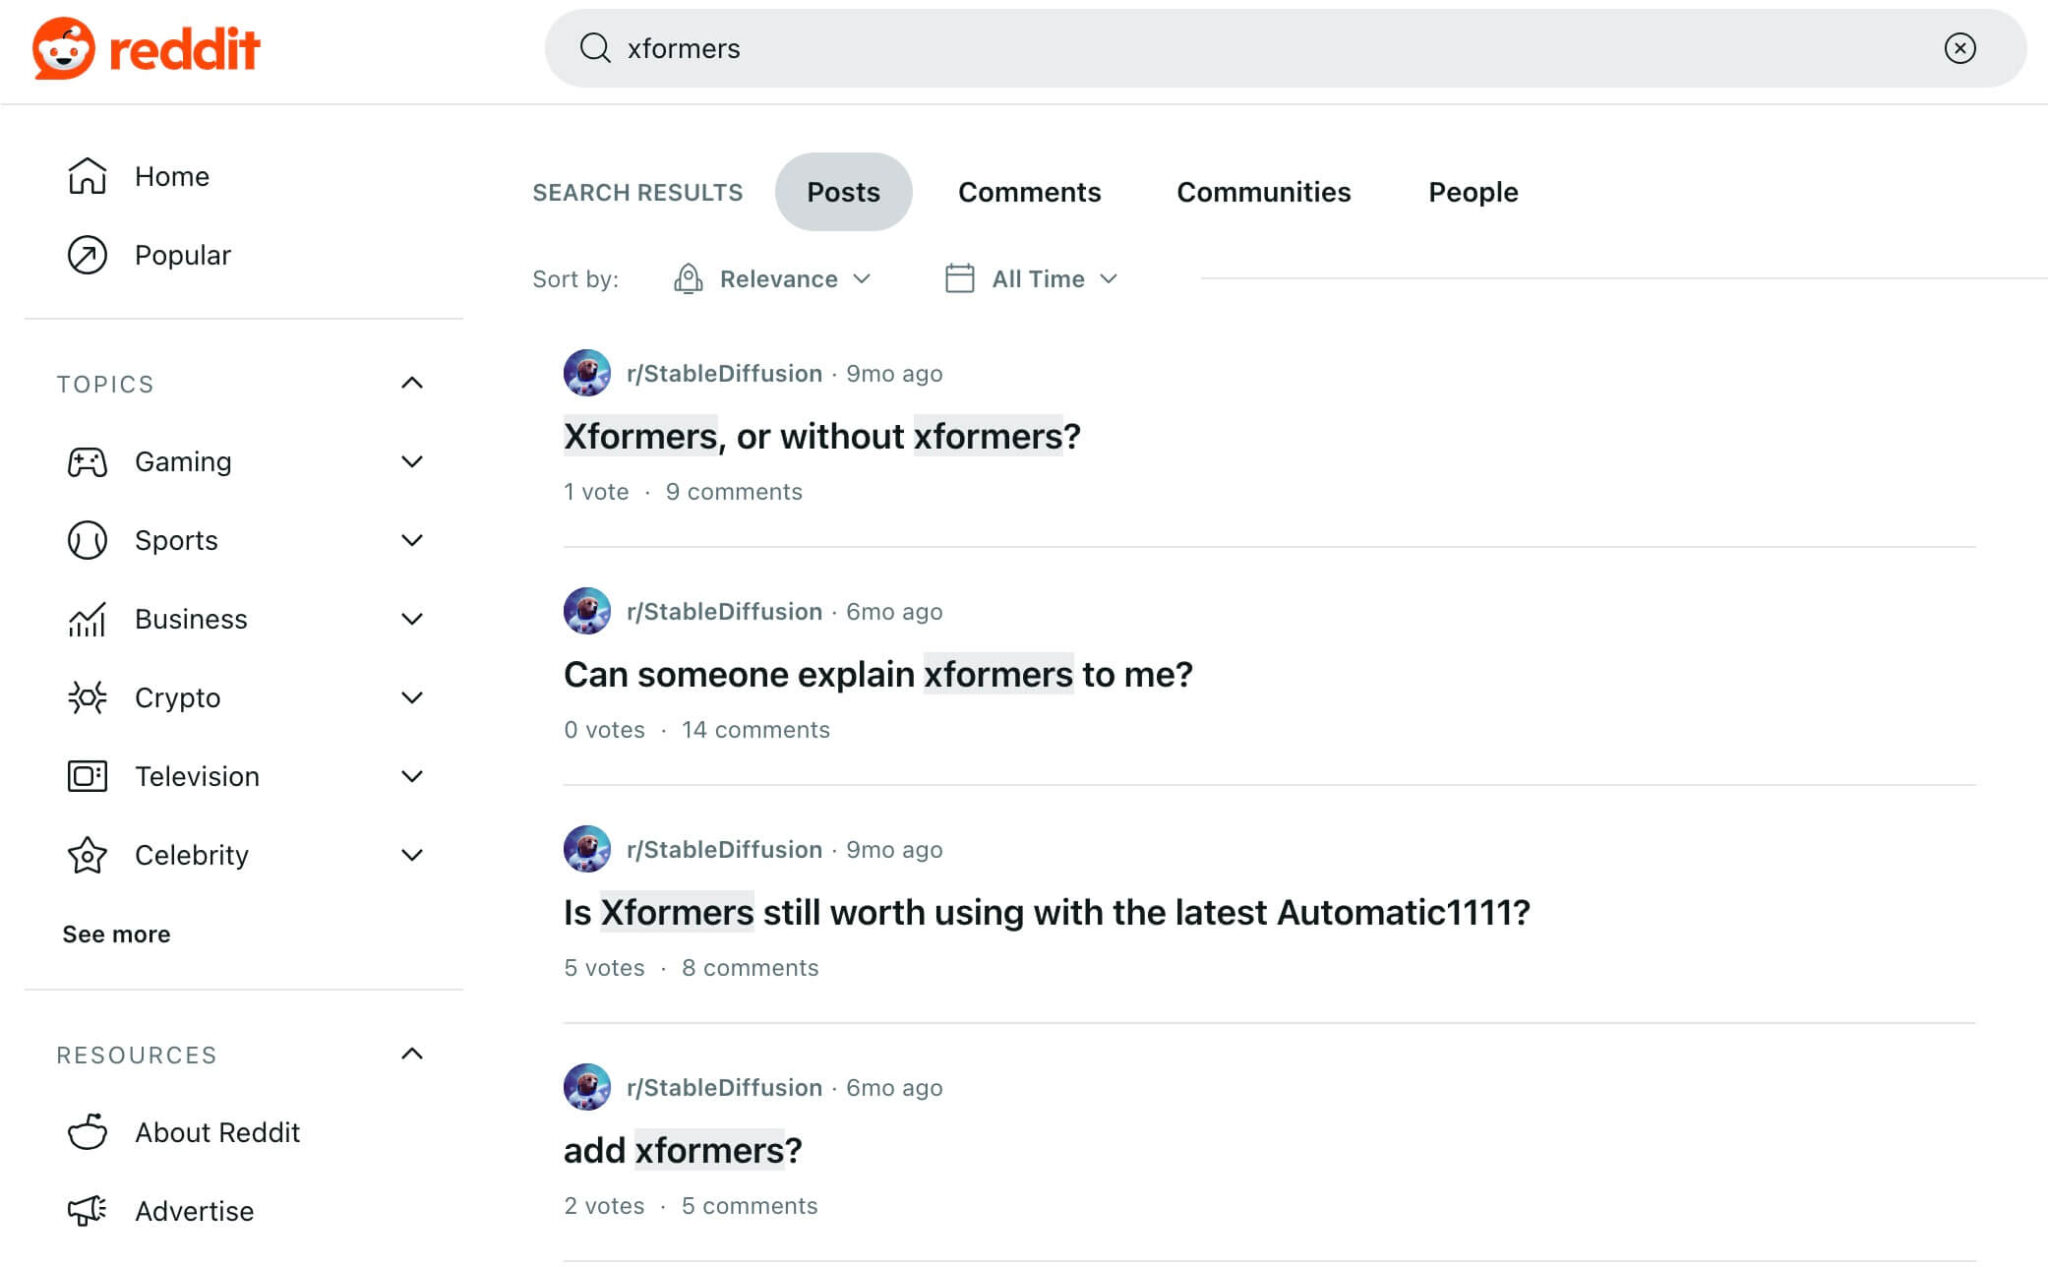Click the r/StableDiffusion avatar thumbnail
2048x1267 pixels.
tap(586, 373)
